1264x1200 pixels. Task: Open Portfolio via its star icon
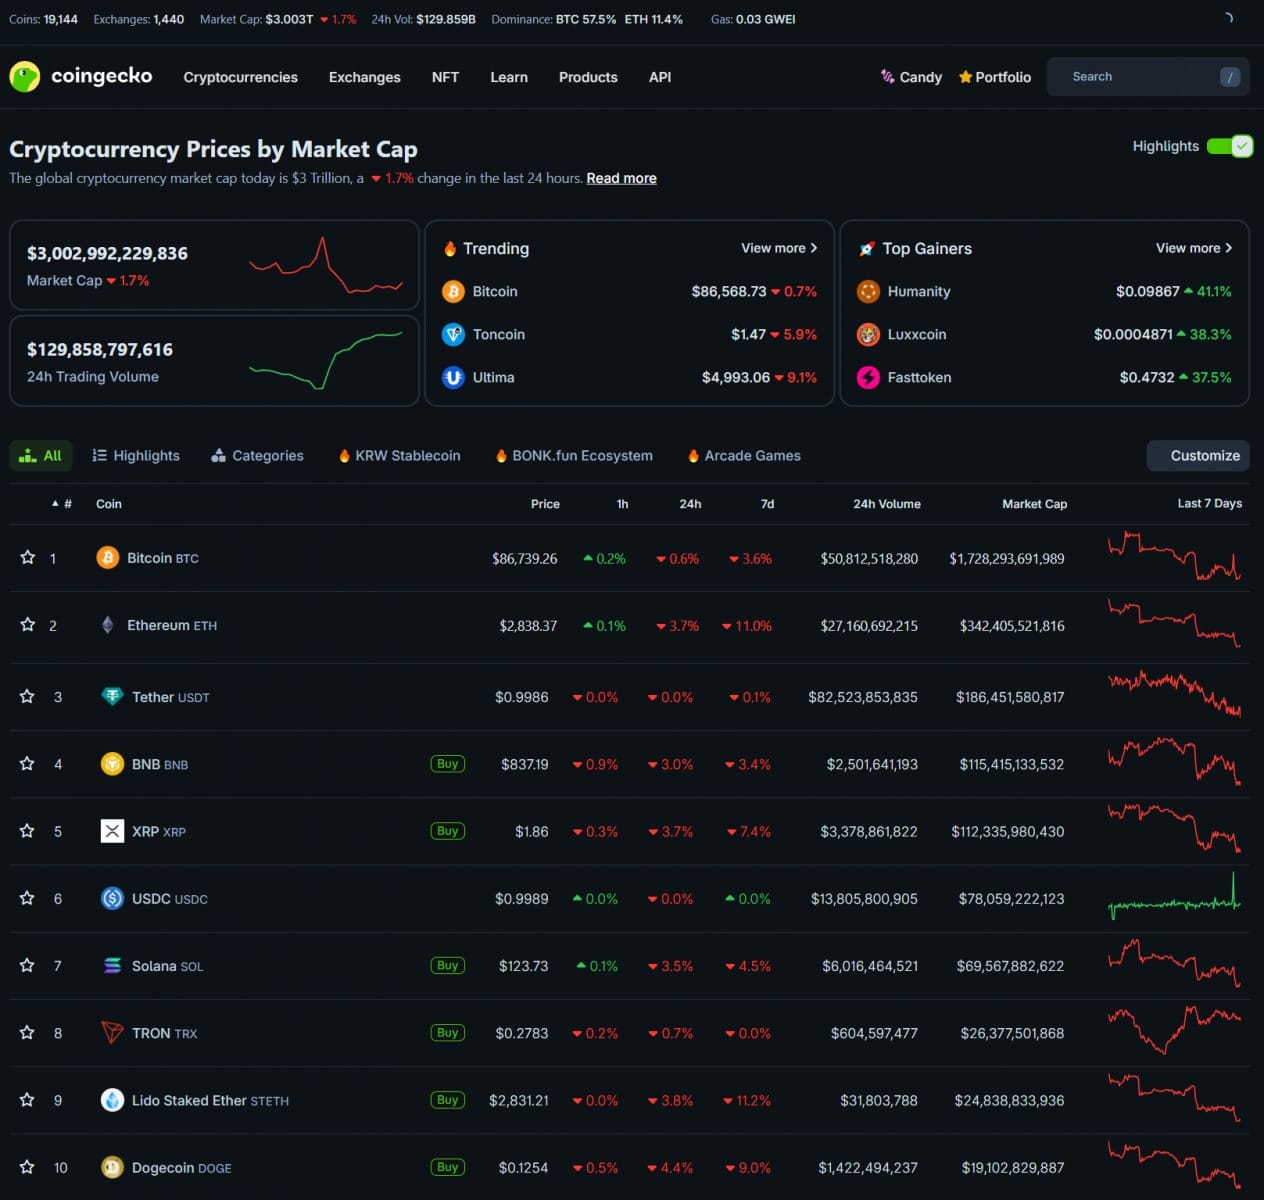click(x=965, y=76)
